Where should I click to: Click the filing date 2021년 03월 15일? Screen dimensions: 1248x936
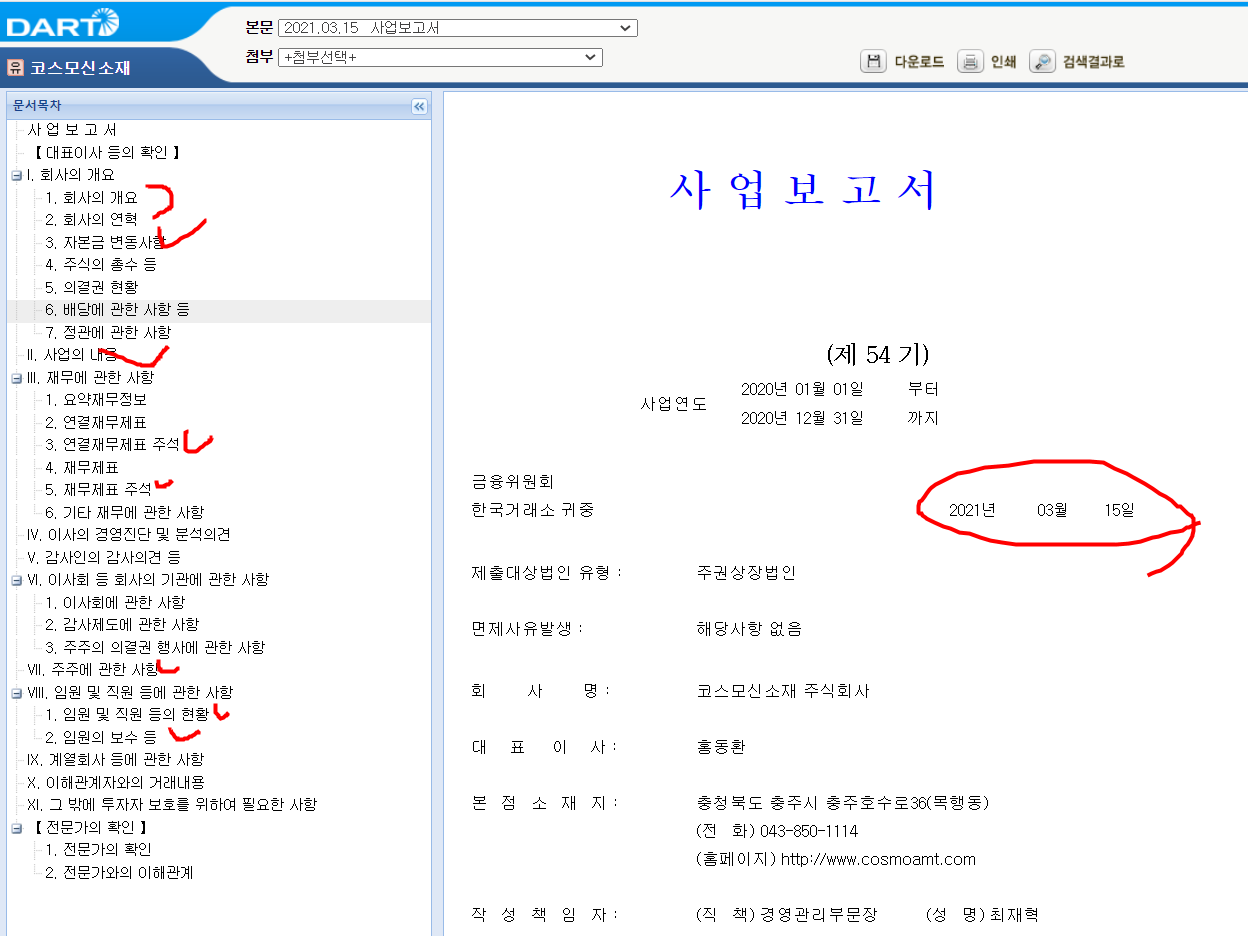pyautogui.click(x=1042, y=511)
